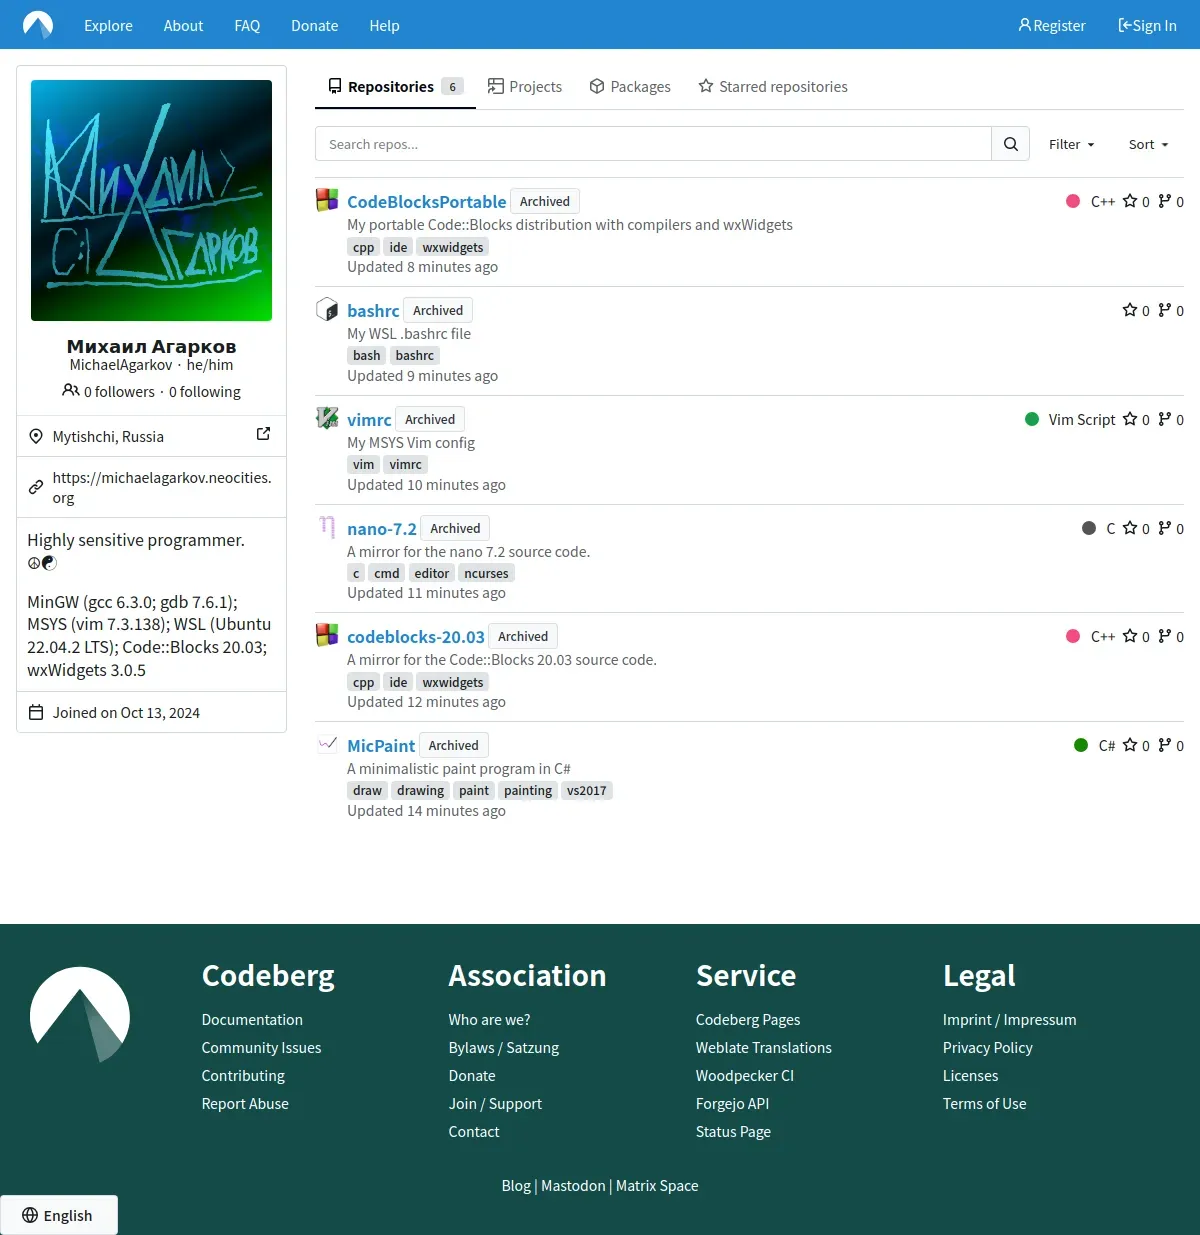This screenshot has width=1200, height=1235.
Task: Open the external link icon beside Mytishchi, Russia
Action: tap(263, 434)
